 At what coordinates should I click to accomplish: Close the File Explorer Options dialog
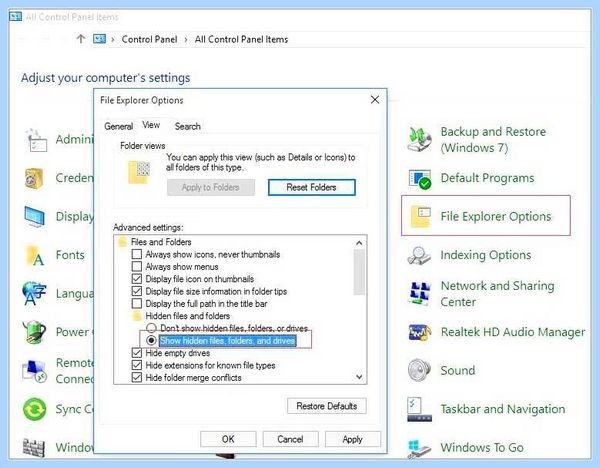point(375,100)
